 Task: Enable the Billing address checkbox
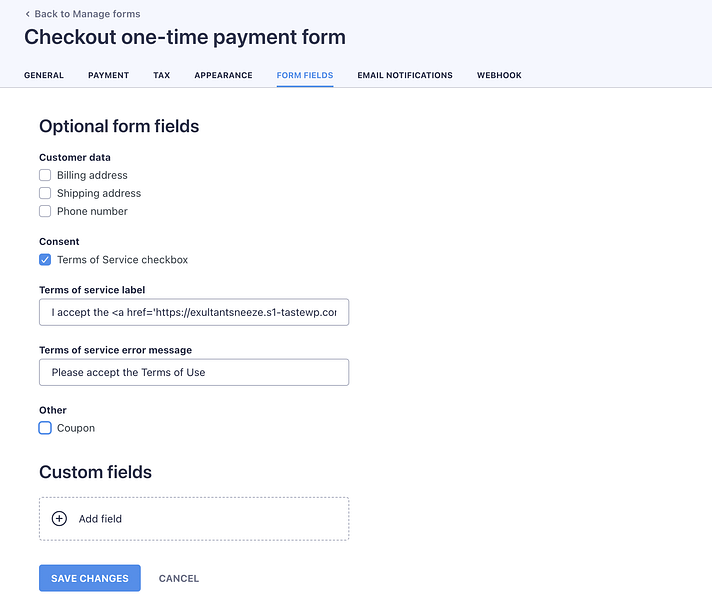[45, 175]
